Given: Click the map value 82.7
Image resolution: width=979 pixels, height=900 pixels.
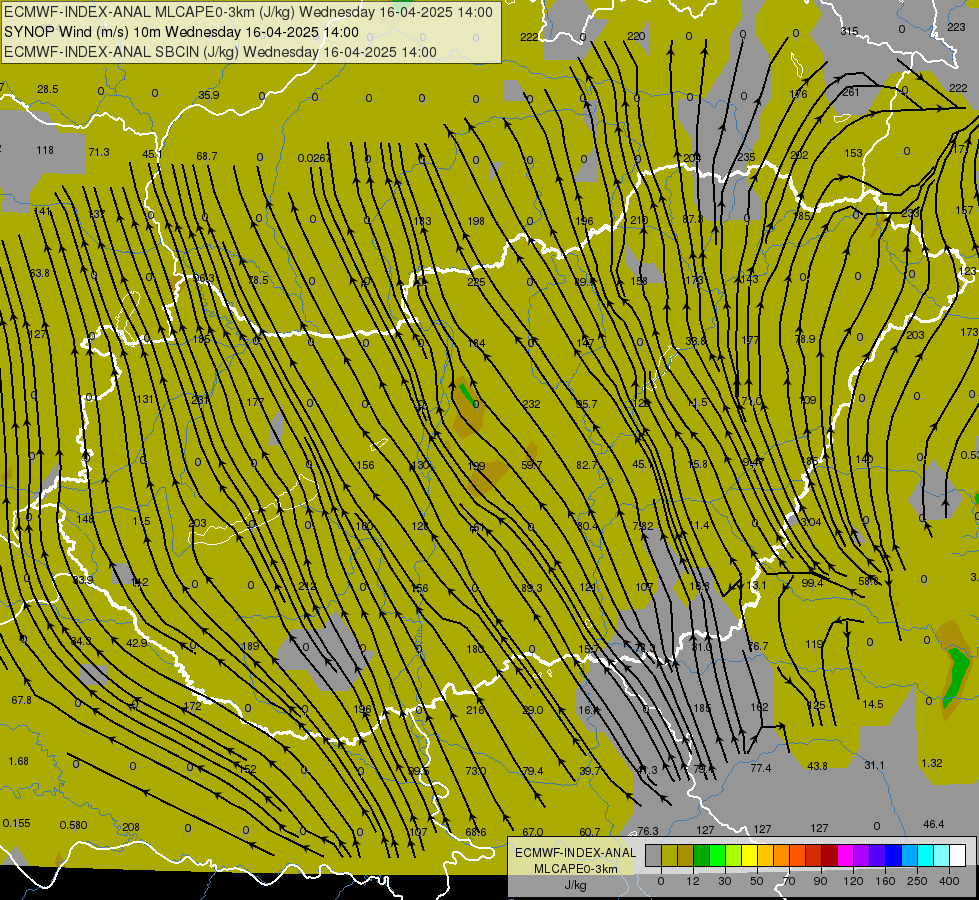Looking at the screenshot, I should 587,465.
